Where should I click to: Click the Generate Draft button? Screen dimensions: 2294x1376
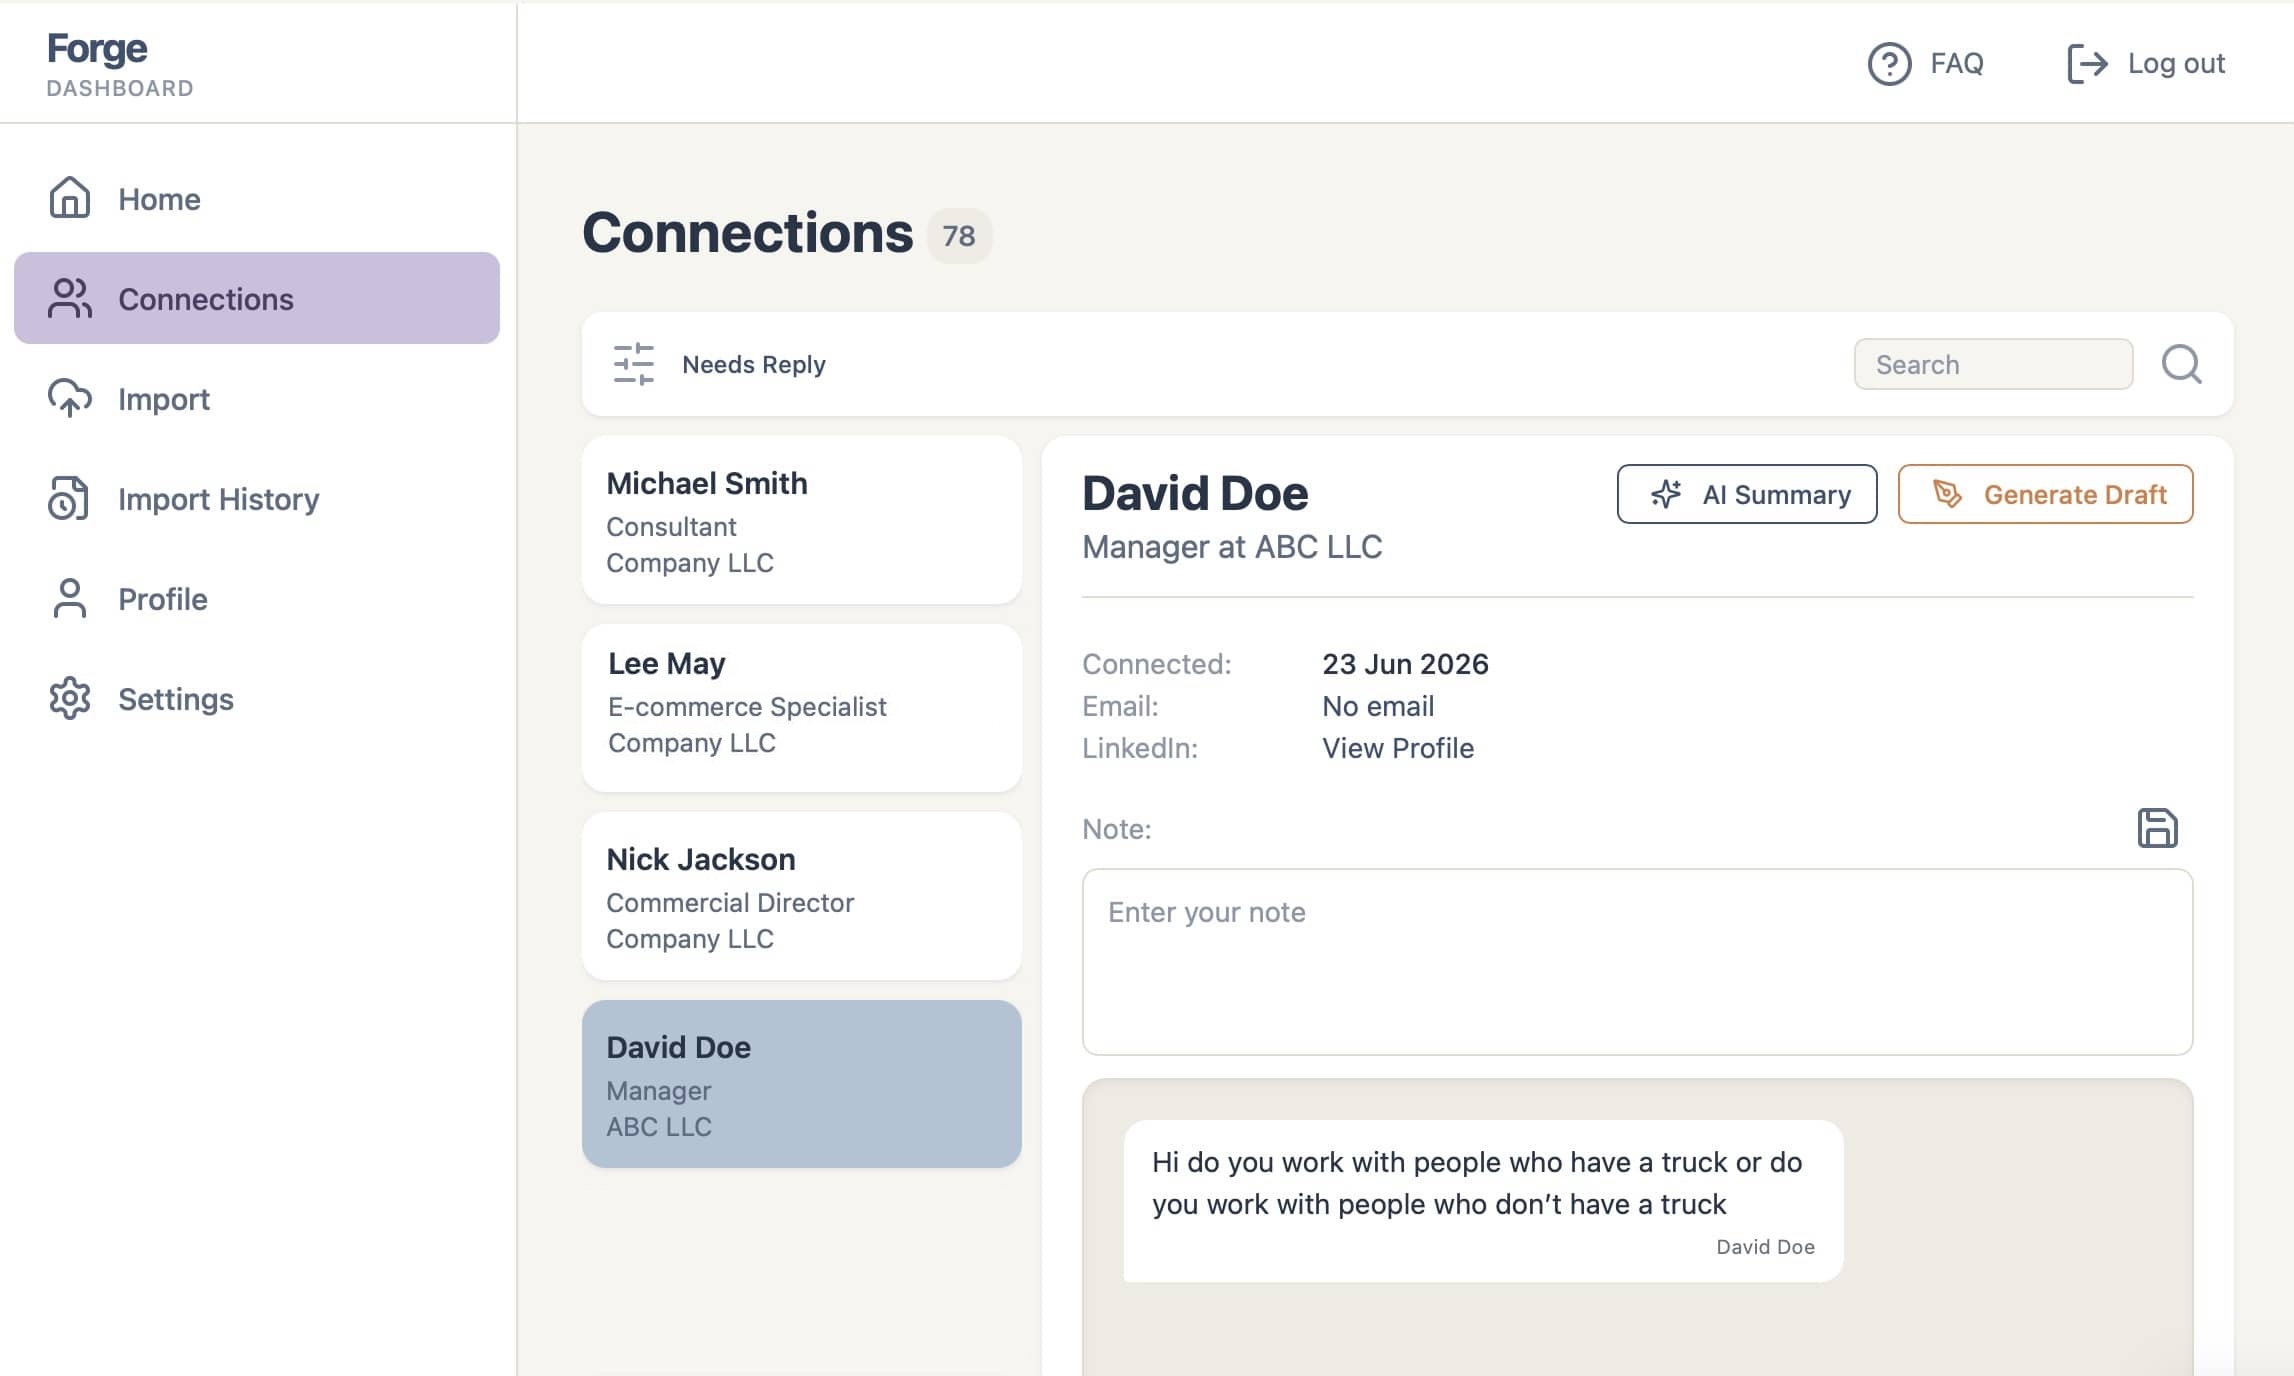[x=2045, y=494]
